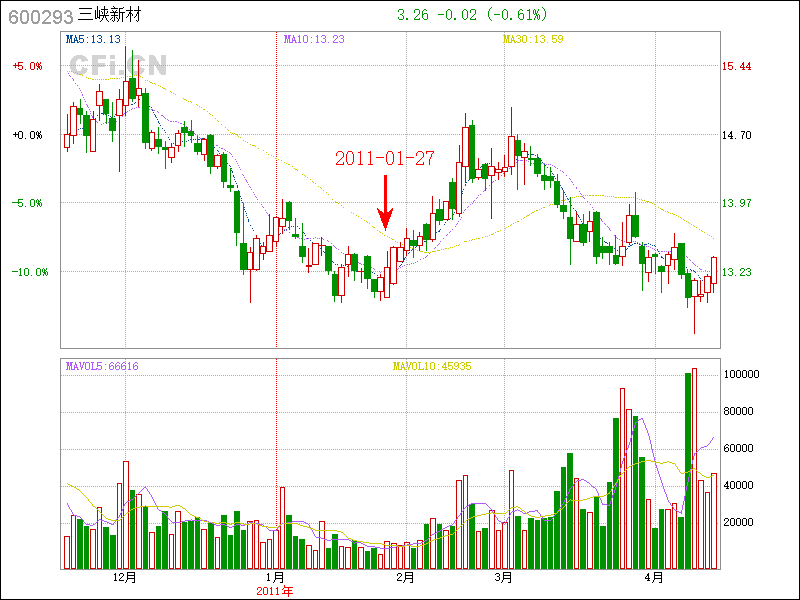The image size is (800, 600).
Task: Select the 3月 time axis label
Action: (504, 578)
